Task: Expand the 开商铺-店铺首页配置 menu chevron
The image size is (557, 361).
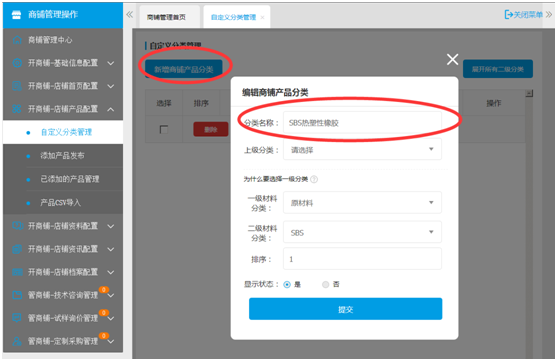Action: (111, 86)
